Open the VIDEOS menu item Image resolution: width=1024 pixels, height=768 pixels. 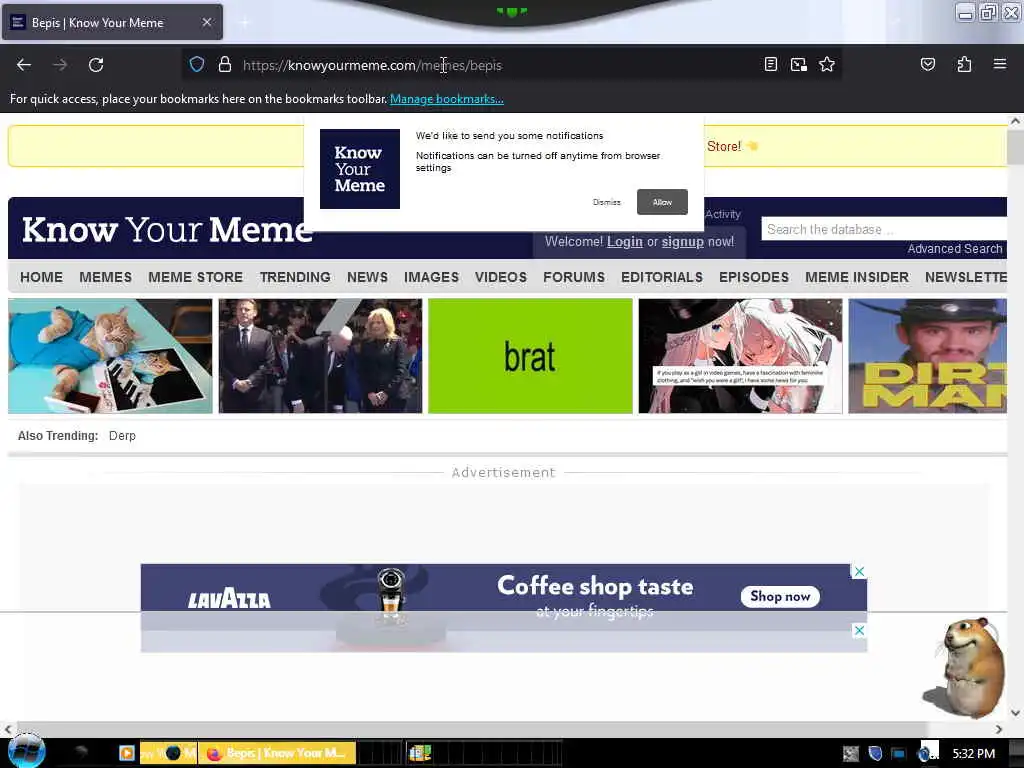coord(501,277)
